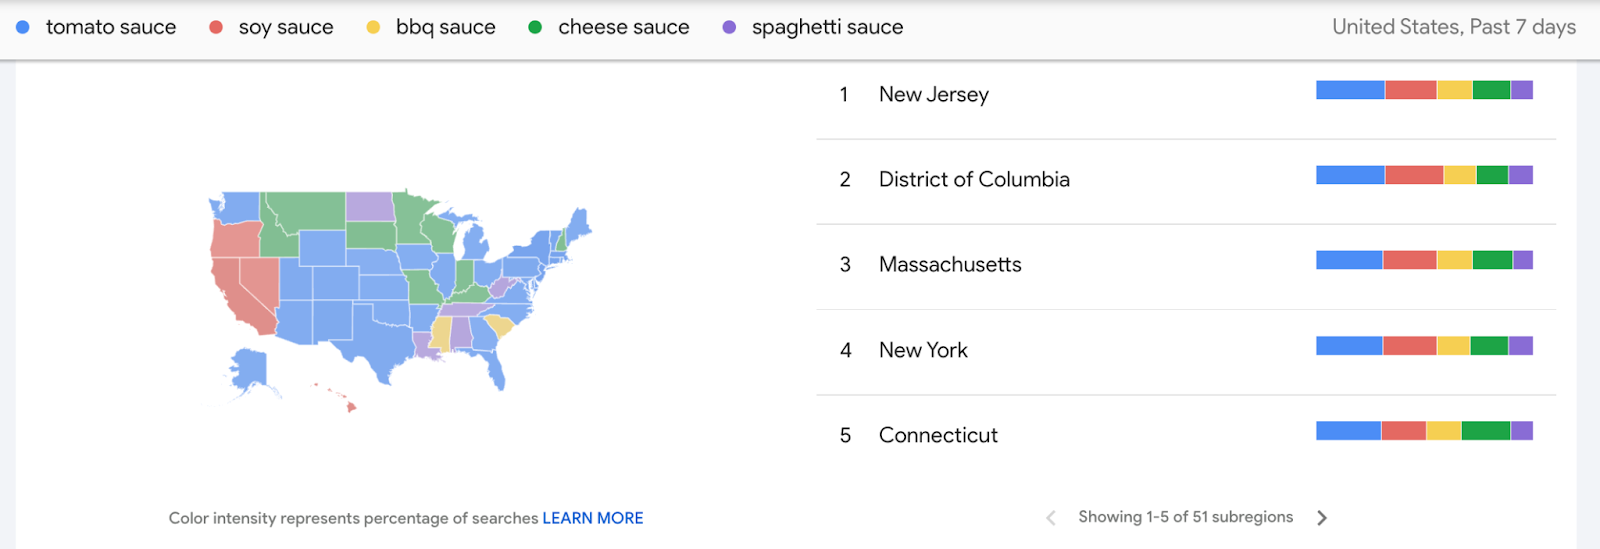The height and width of the screenshot is (549, 1600).
Task: Click Alaska on the map
Action: pyautogui.click(x=247, y=369)
